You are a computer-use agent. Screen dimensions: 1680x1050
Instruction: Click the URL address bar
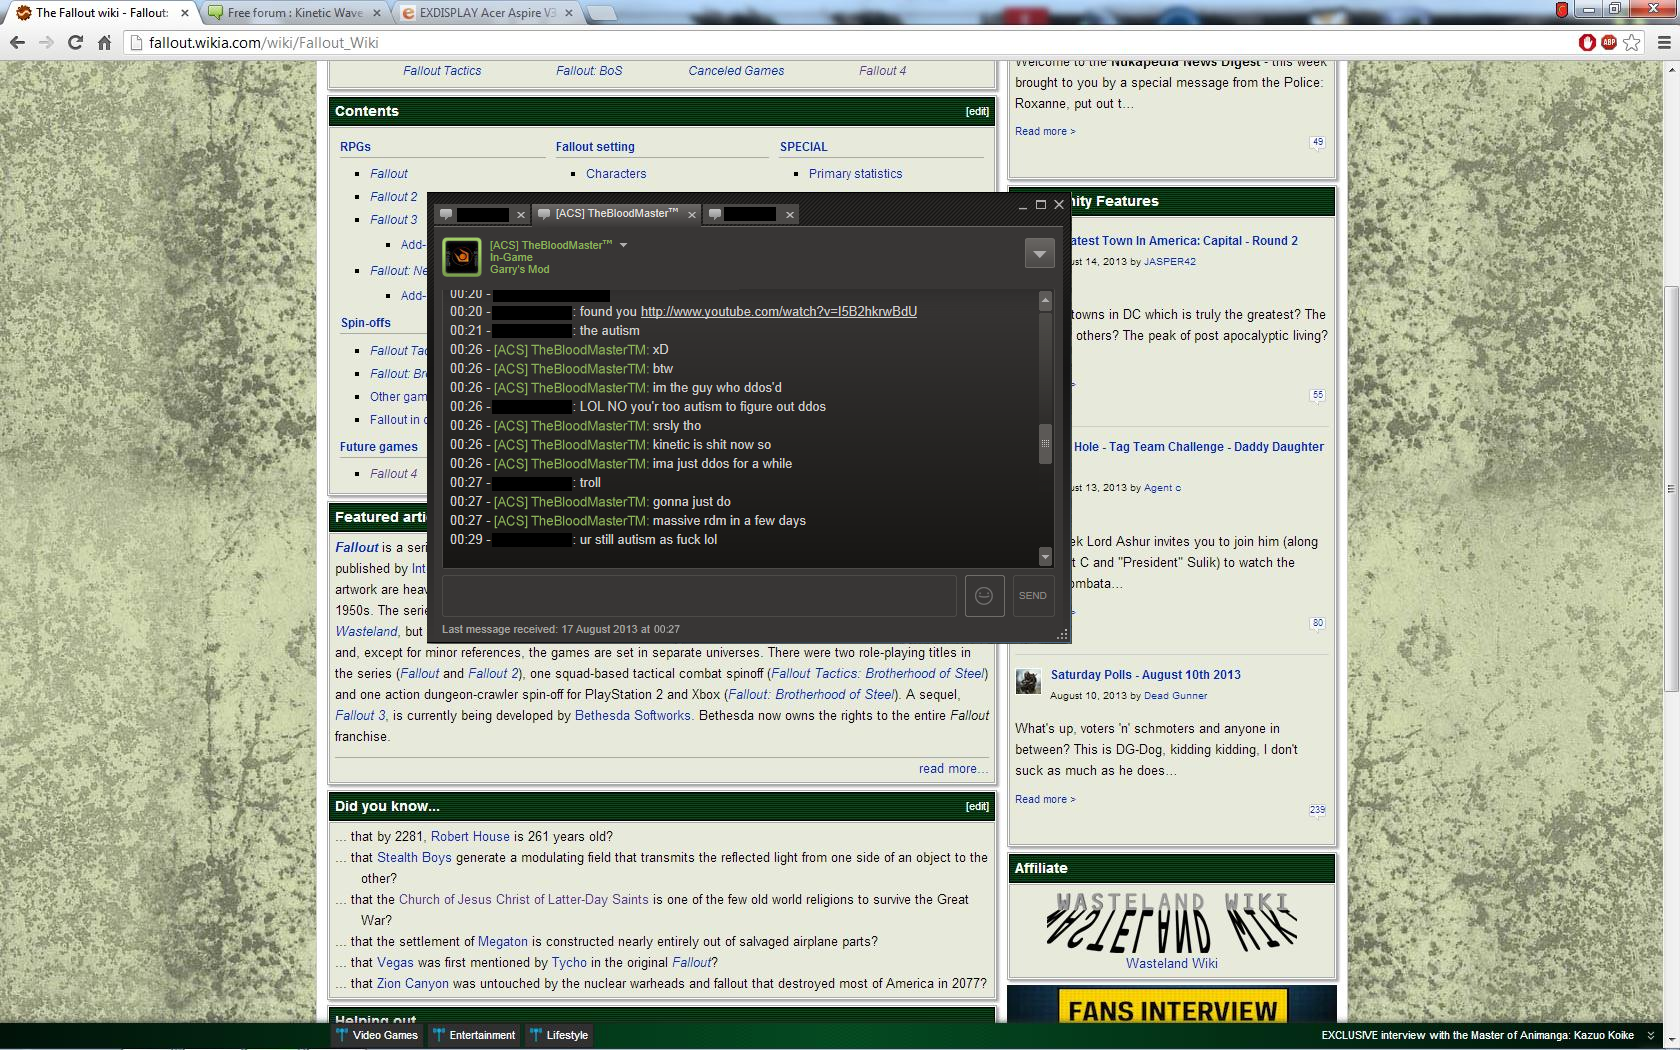[x=850, y=43]
